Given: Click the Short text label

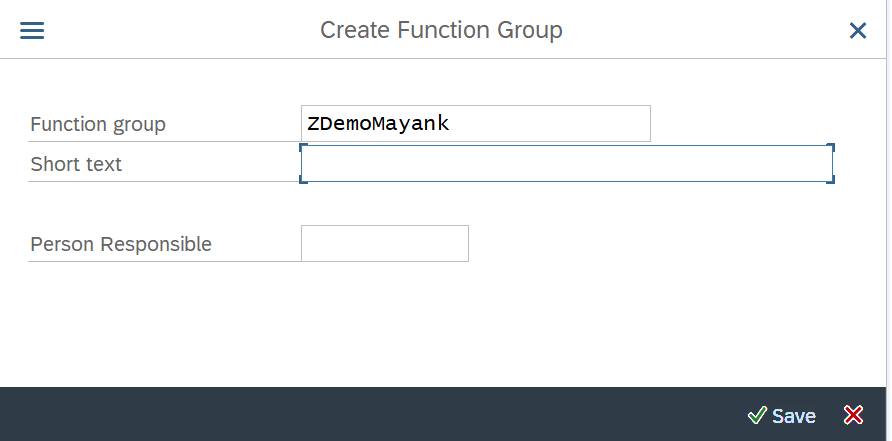Looking at the screenshot, I should pyautogui.click(x=76, y=164).
